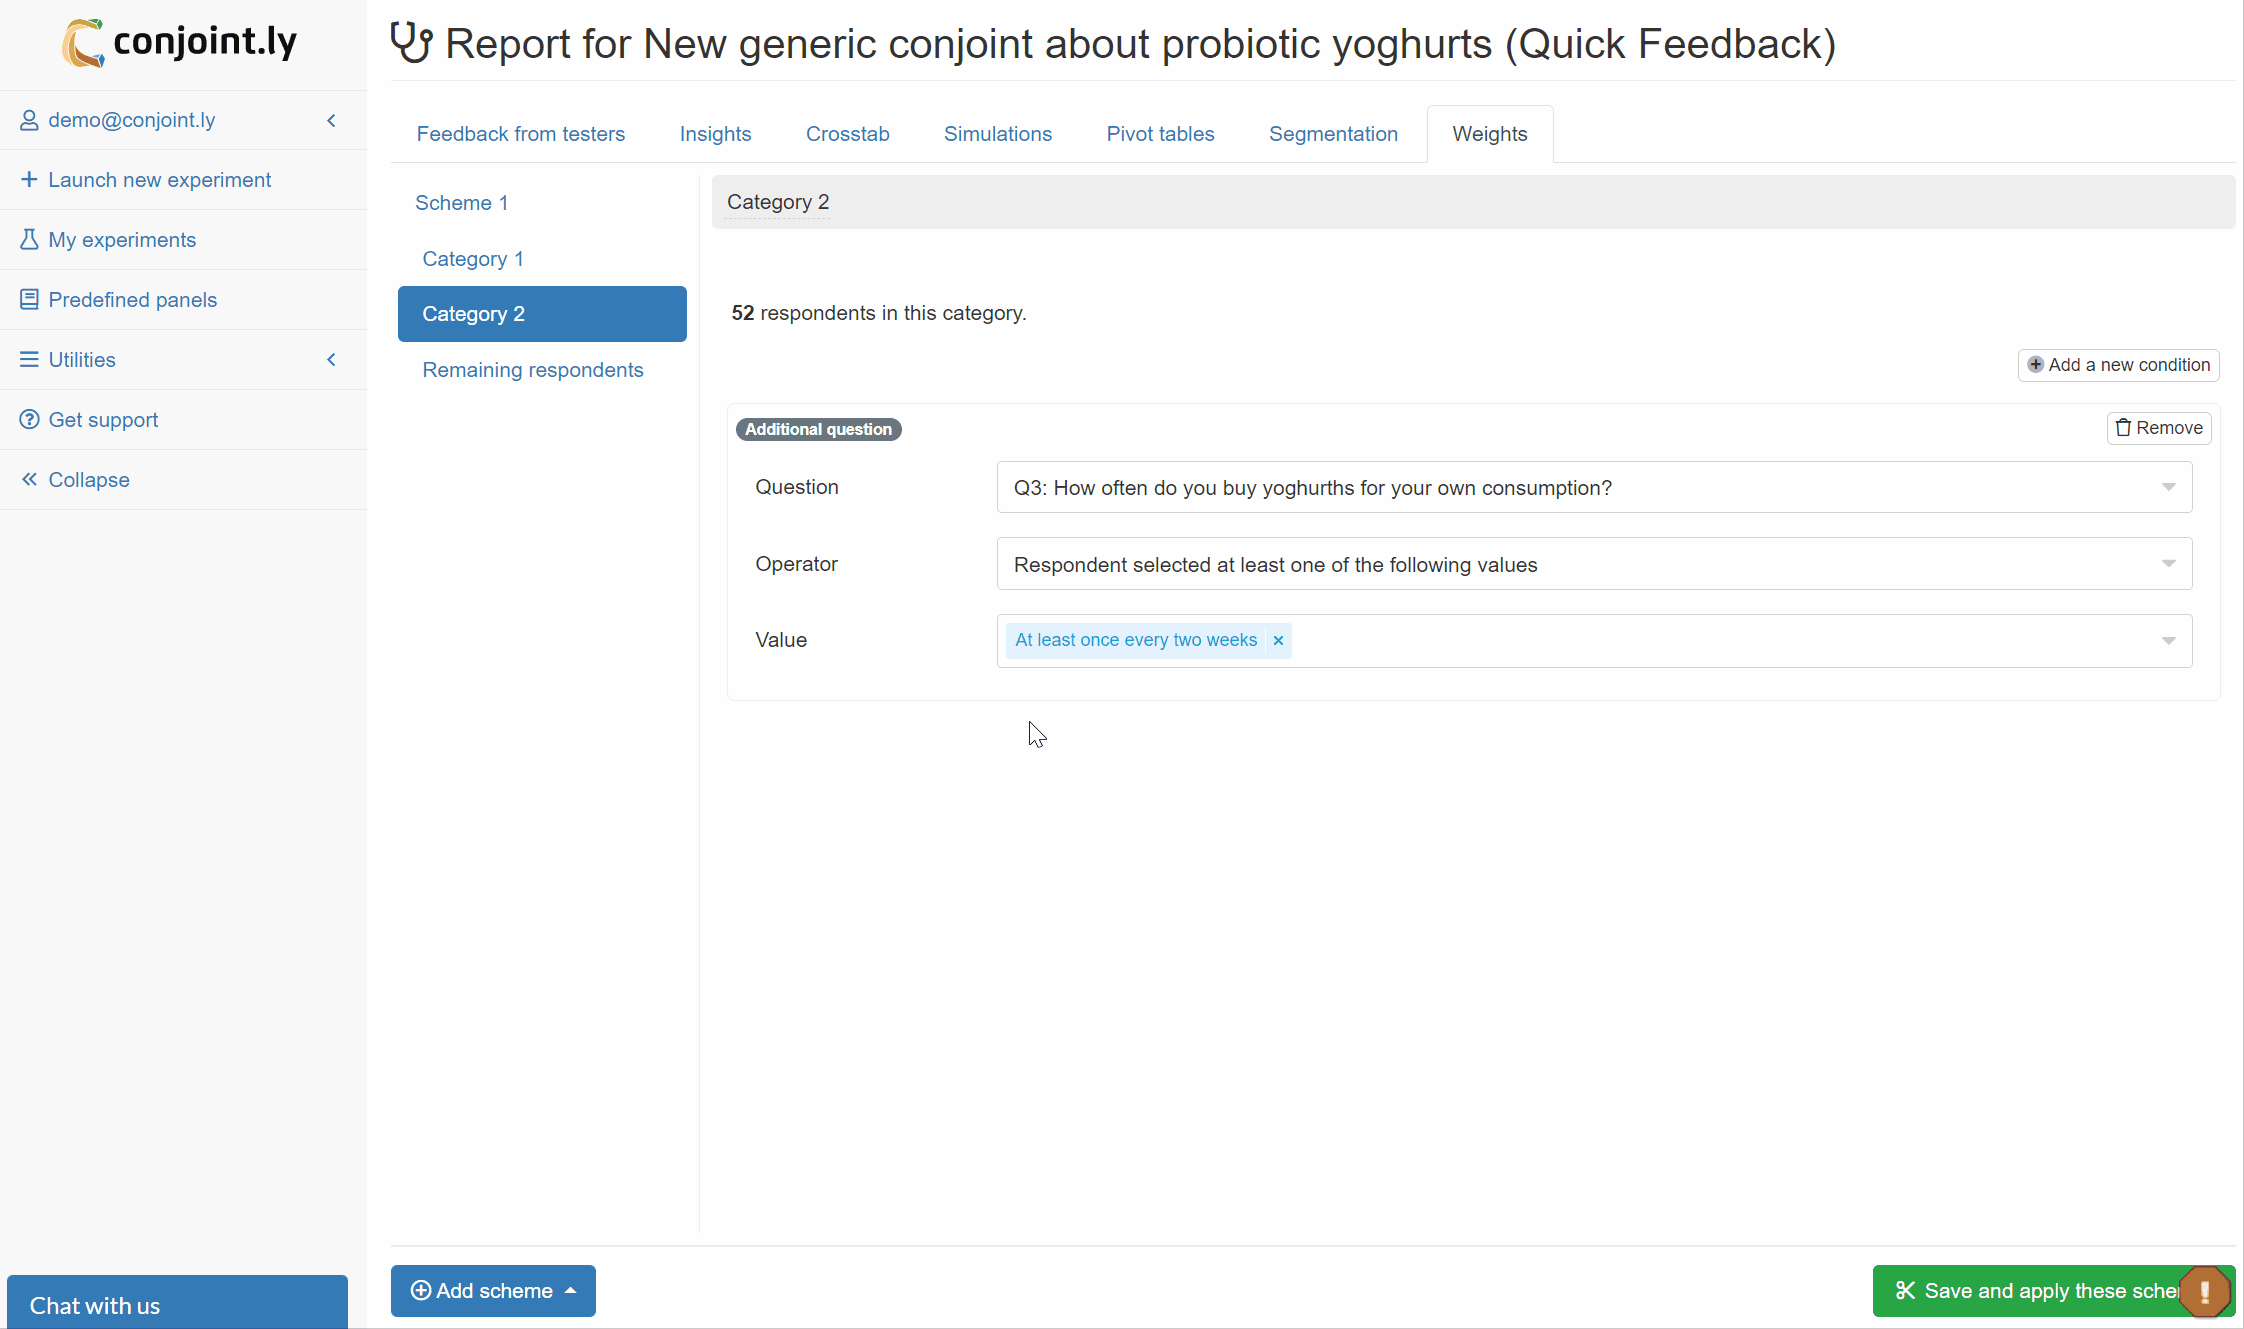Remove the Additional question condition
The height and width of the screenshot is (1329, 2244).
(x=2159, y=428)
